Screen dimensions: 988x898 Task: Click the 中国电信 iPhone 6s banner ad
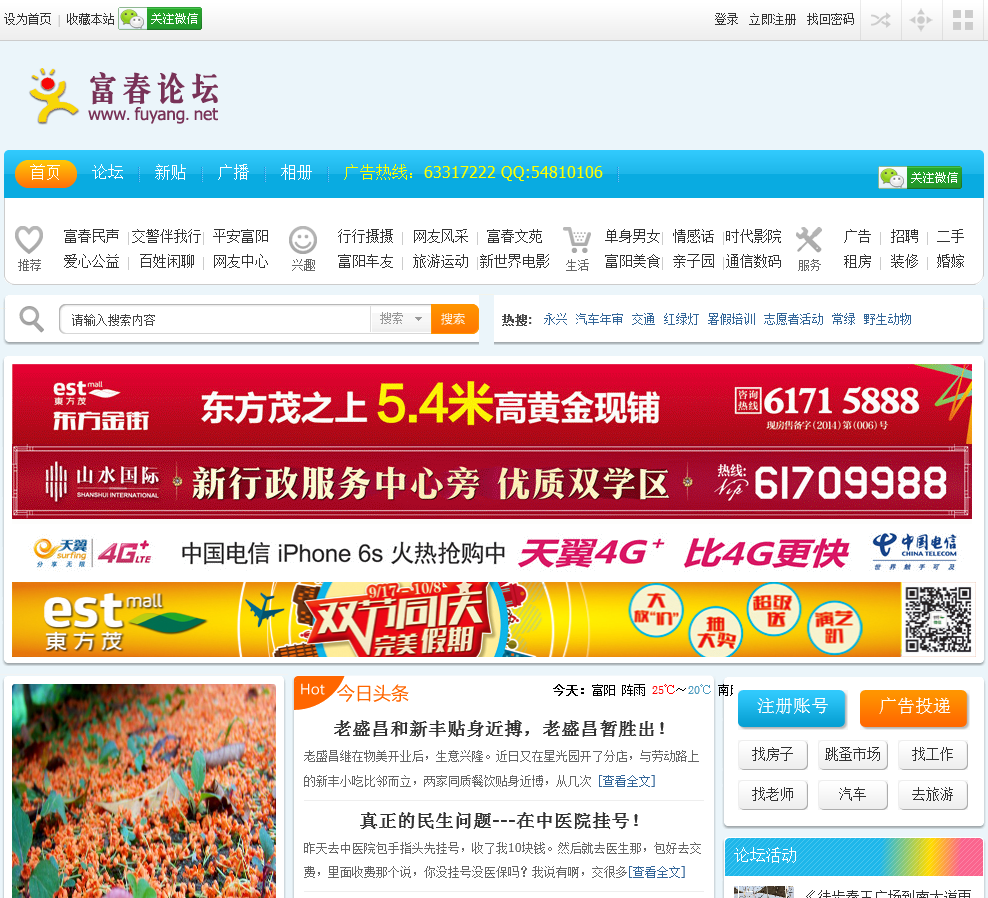pyautogui.click(x=491, y=553)
